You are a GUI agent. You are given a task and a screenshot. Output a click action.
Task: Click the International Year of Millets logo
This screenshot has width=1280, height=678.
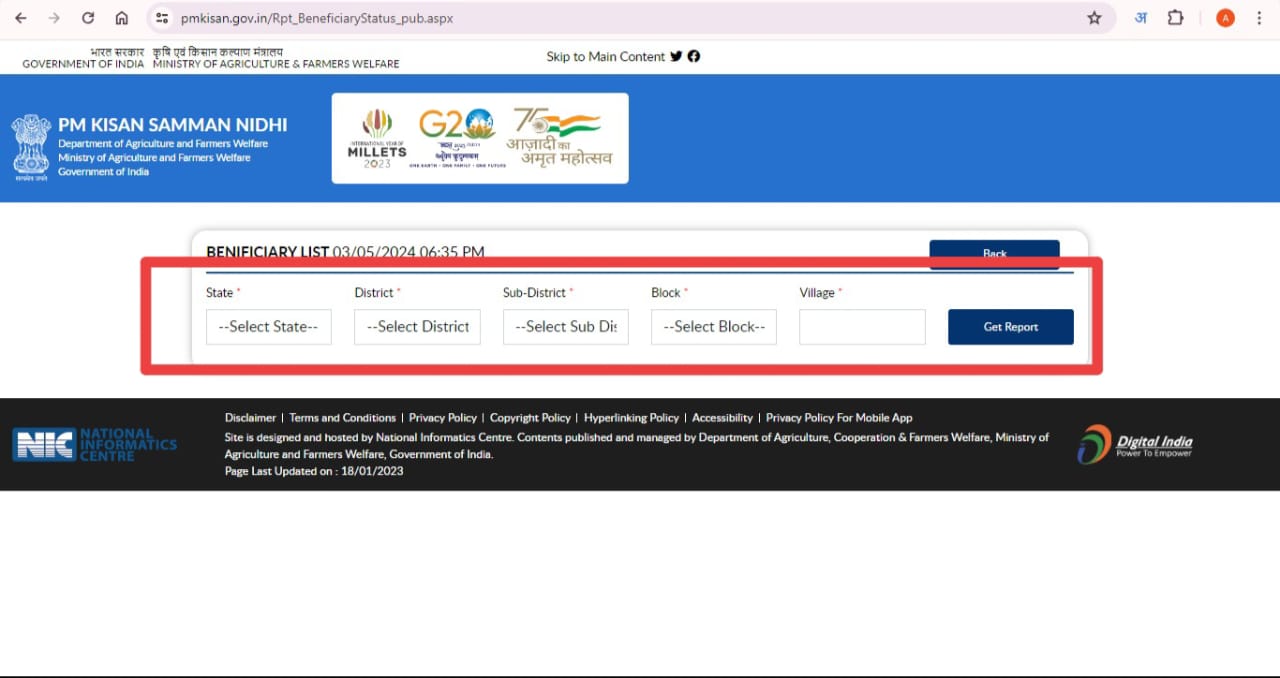point(377,138)
